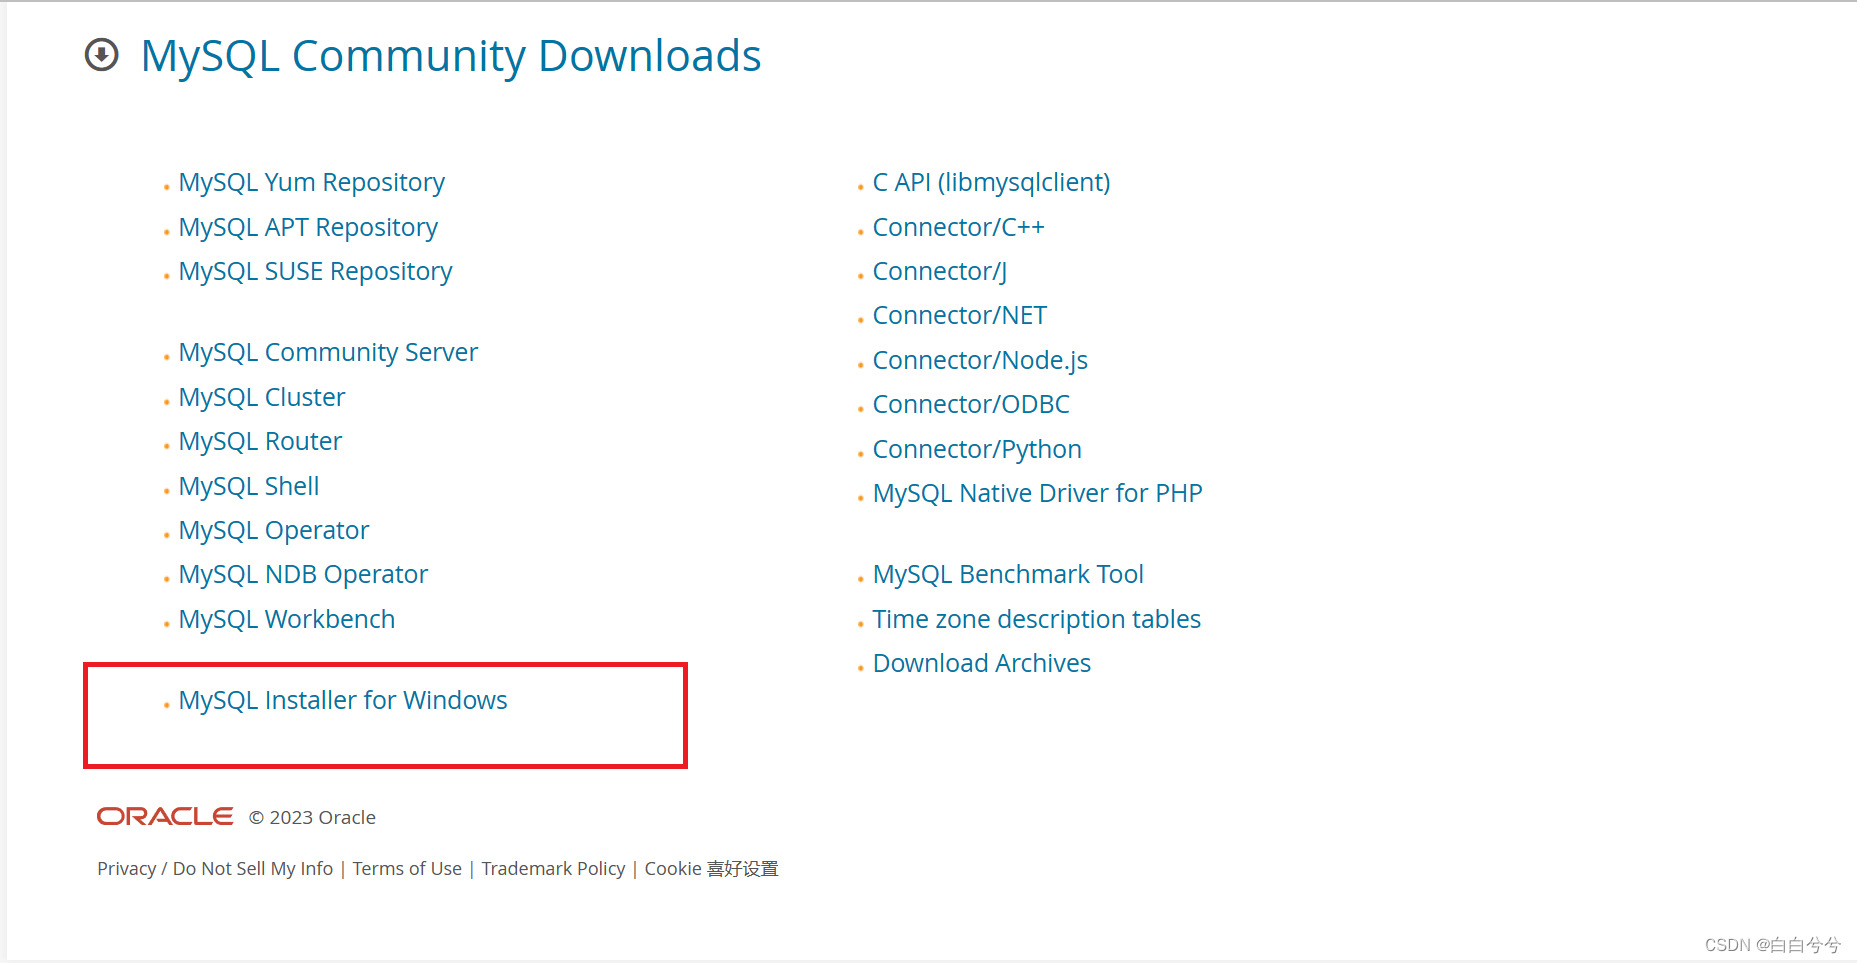Open the Terms of Use page
This screenshot has width=1857, height=963.
point(407,868)
